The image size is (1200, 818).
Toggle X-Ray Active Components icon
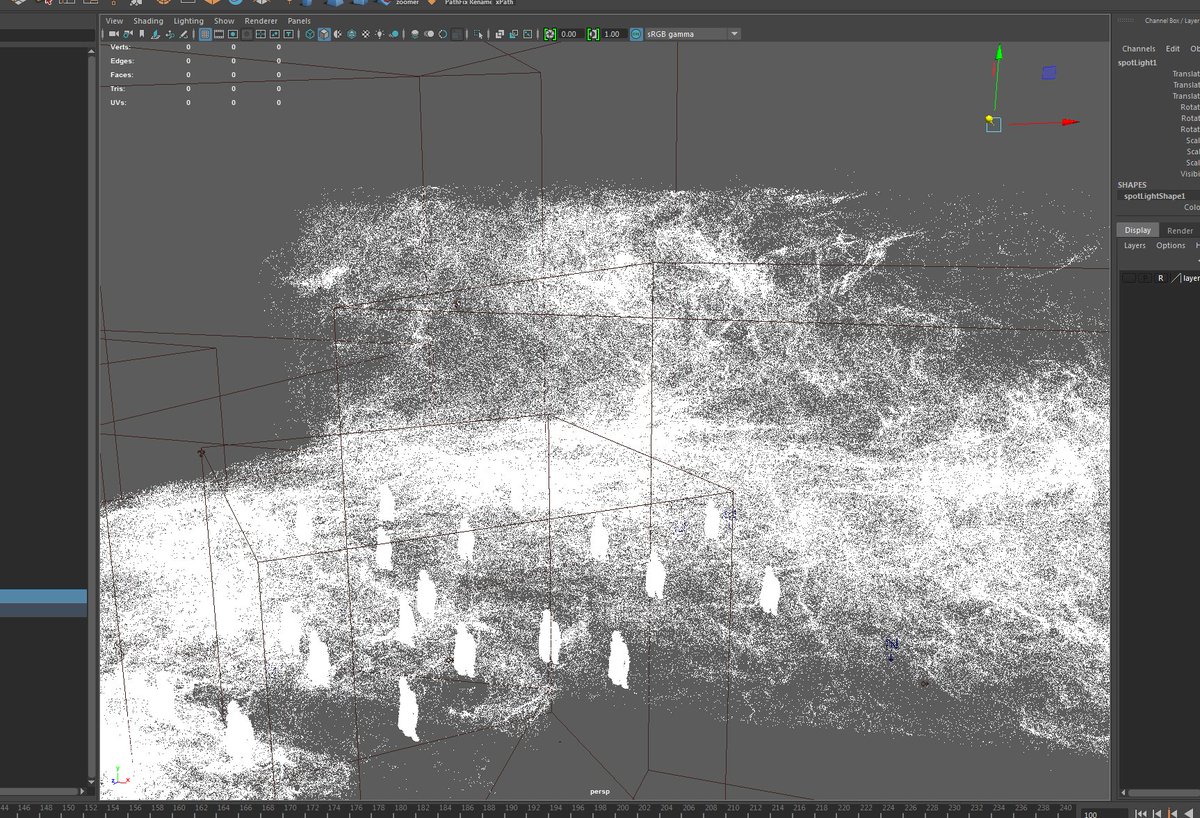point(513,34)
